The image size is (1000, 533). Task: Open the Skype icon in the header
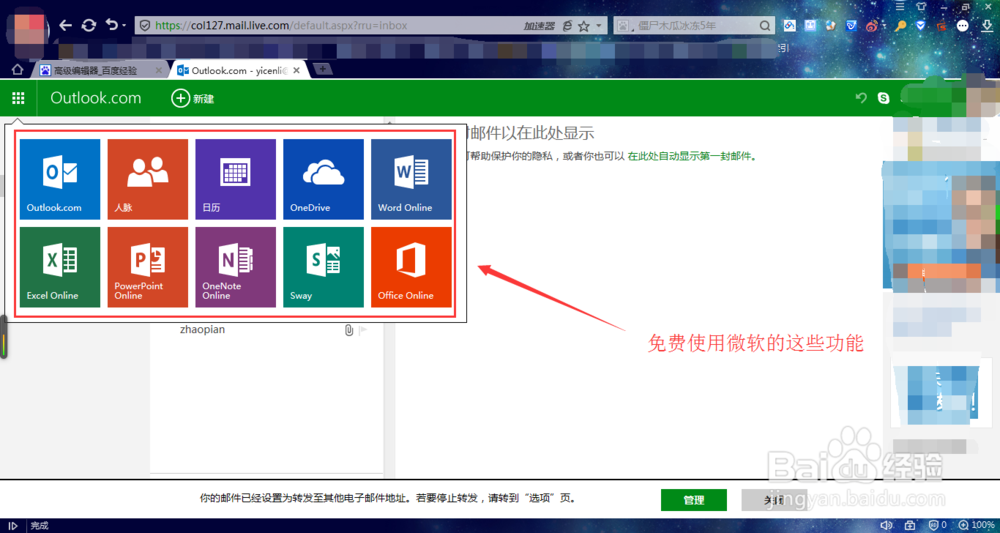click(884, 98)
